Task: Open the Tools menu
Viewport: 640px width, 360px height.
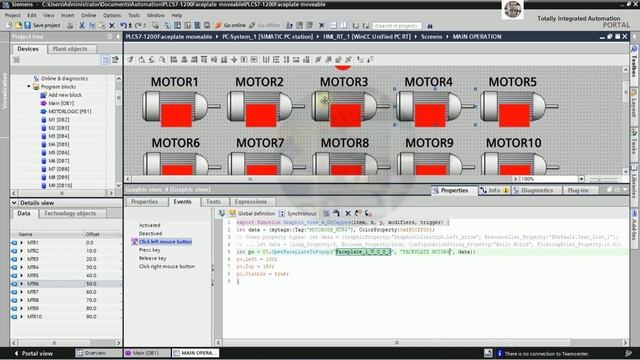Action: tap(134, 15)
